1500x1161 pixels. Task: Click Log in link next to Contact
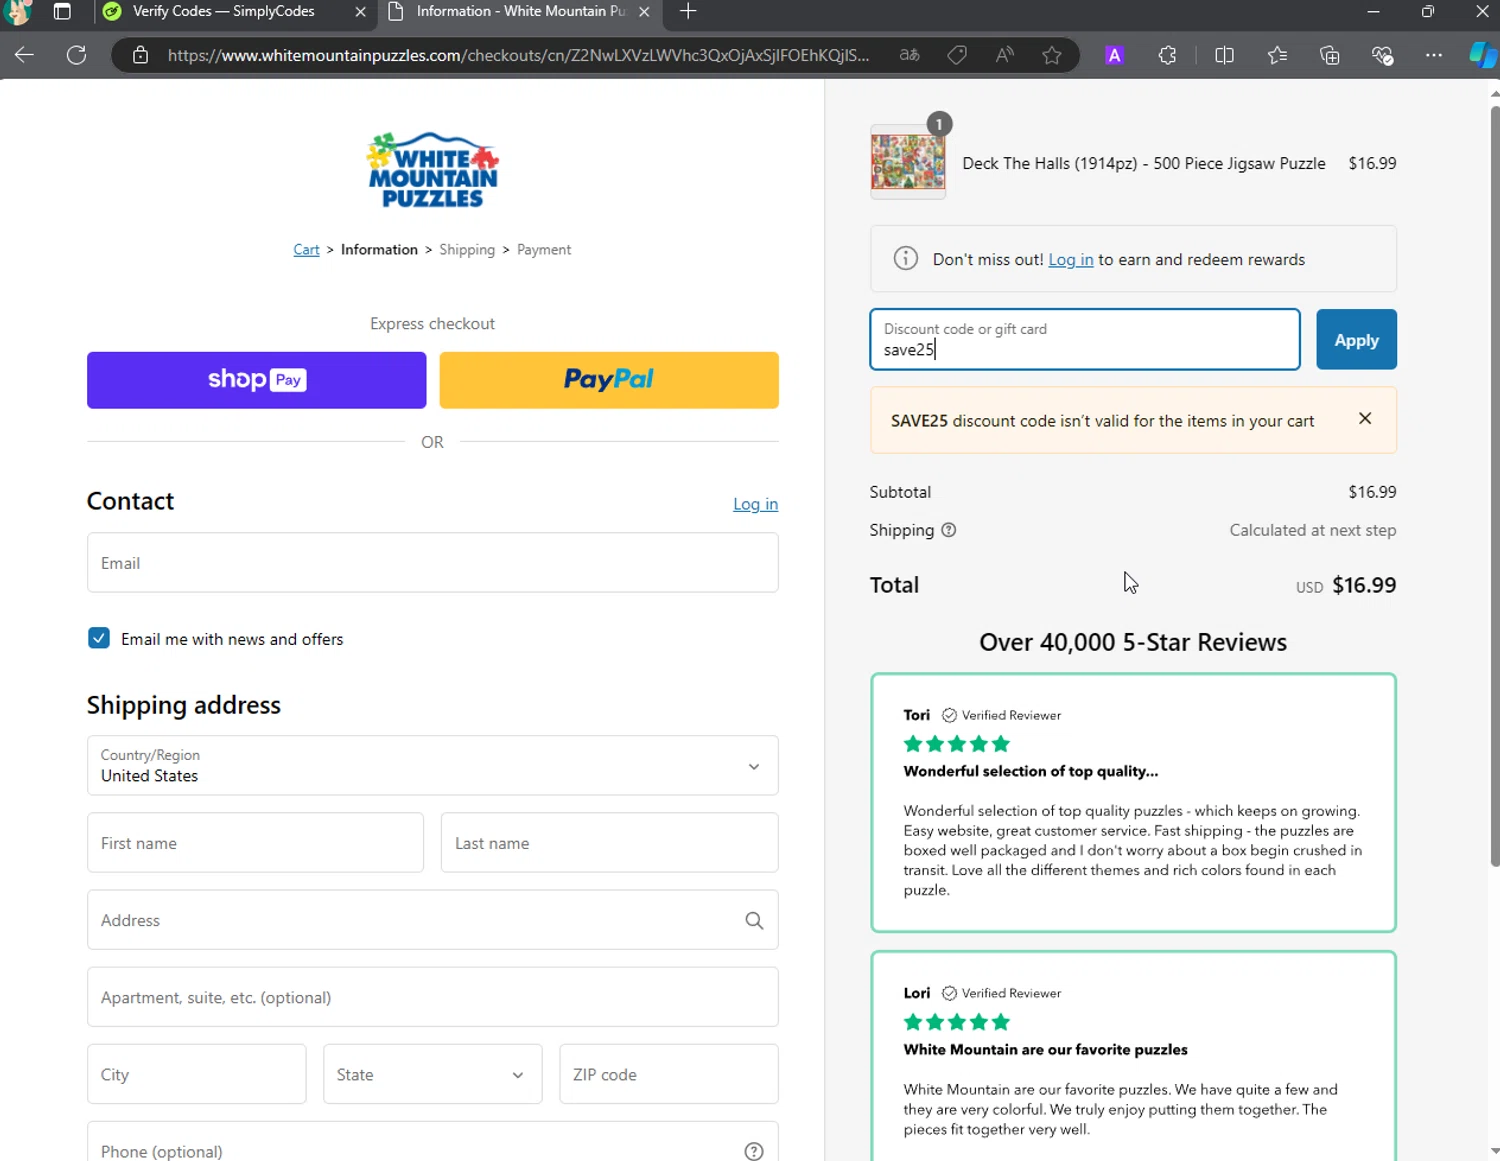(x=755, y=504)
